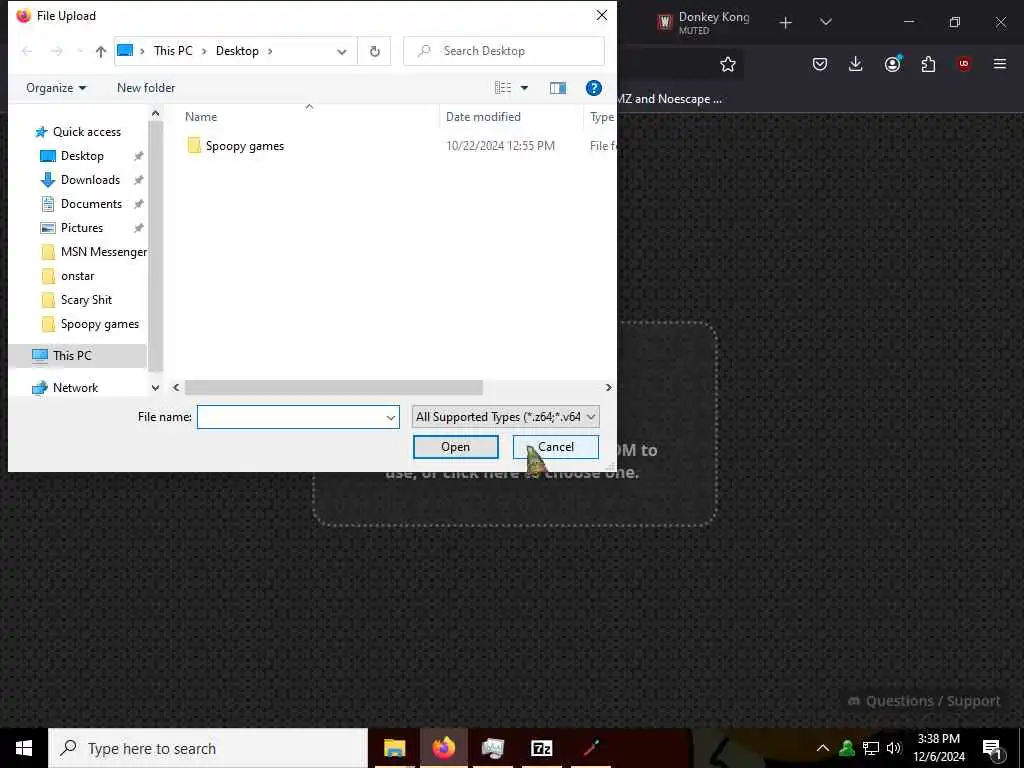This screenshot has width=1024, height=768.
Task: Select Scary Shit folder in sidebar
Action: pyautogui.click(x=86, y=300)
